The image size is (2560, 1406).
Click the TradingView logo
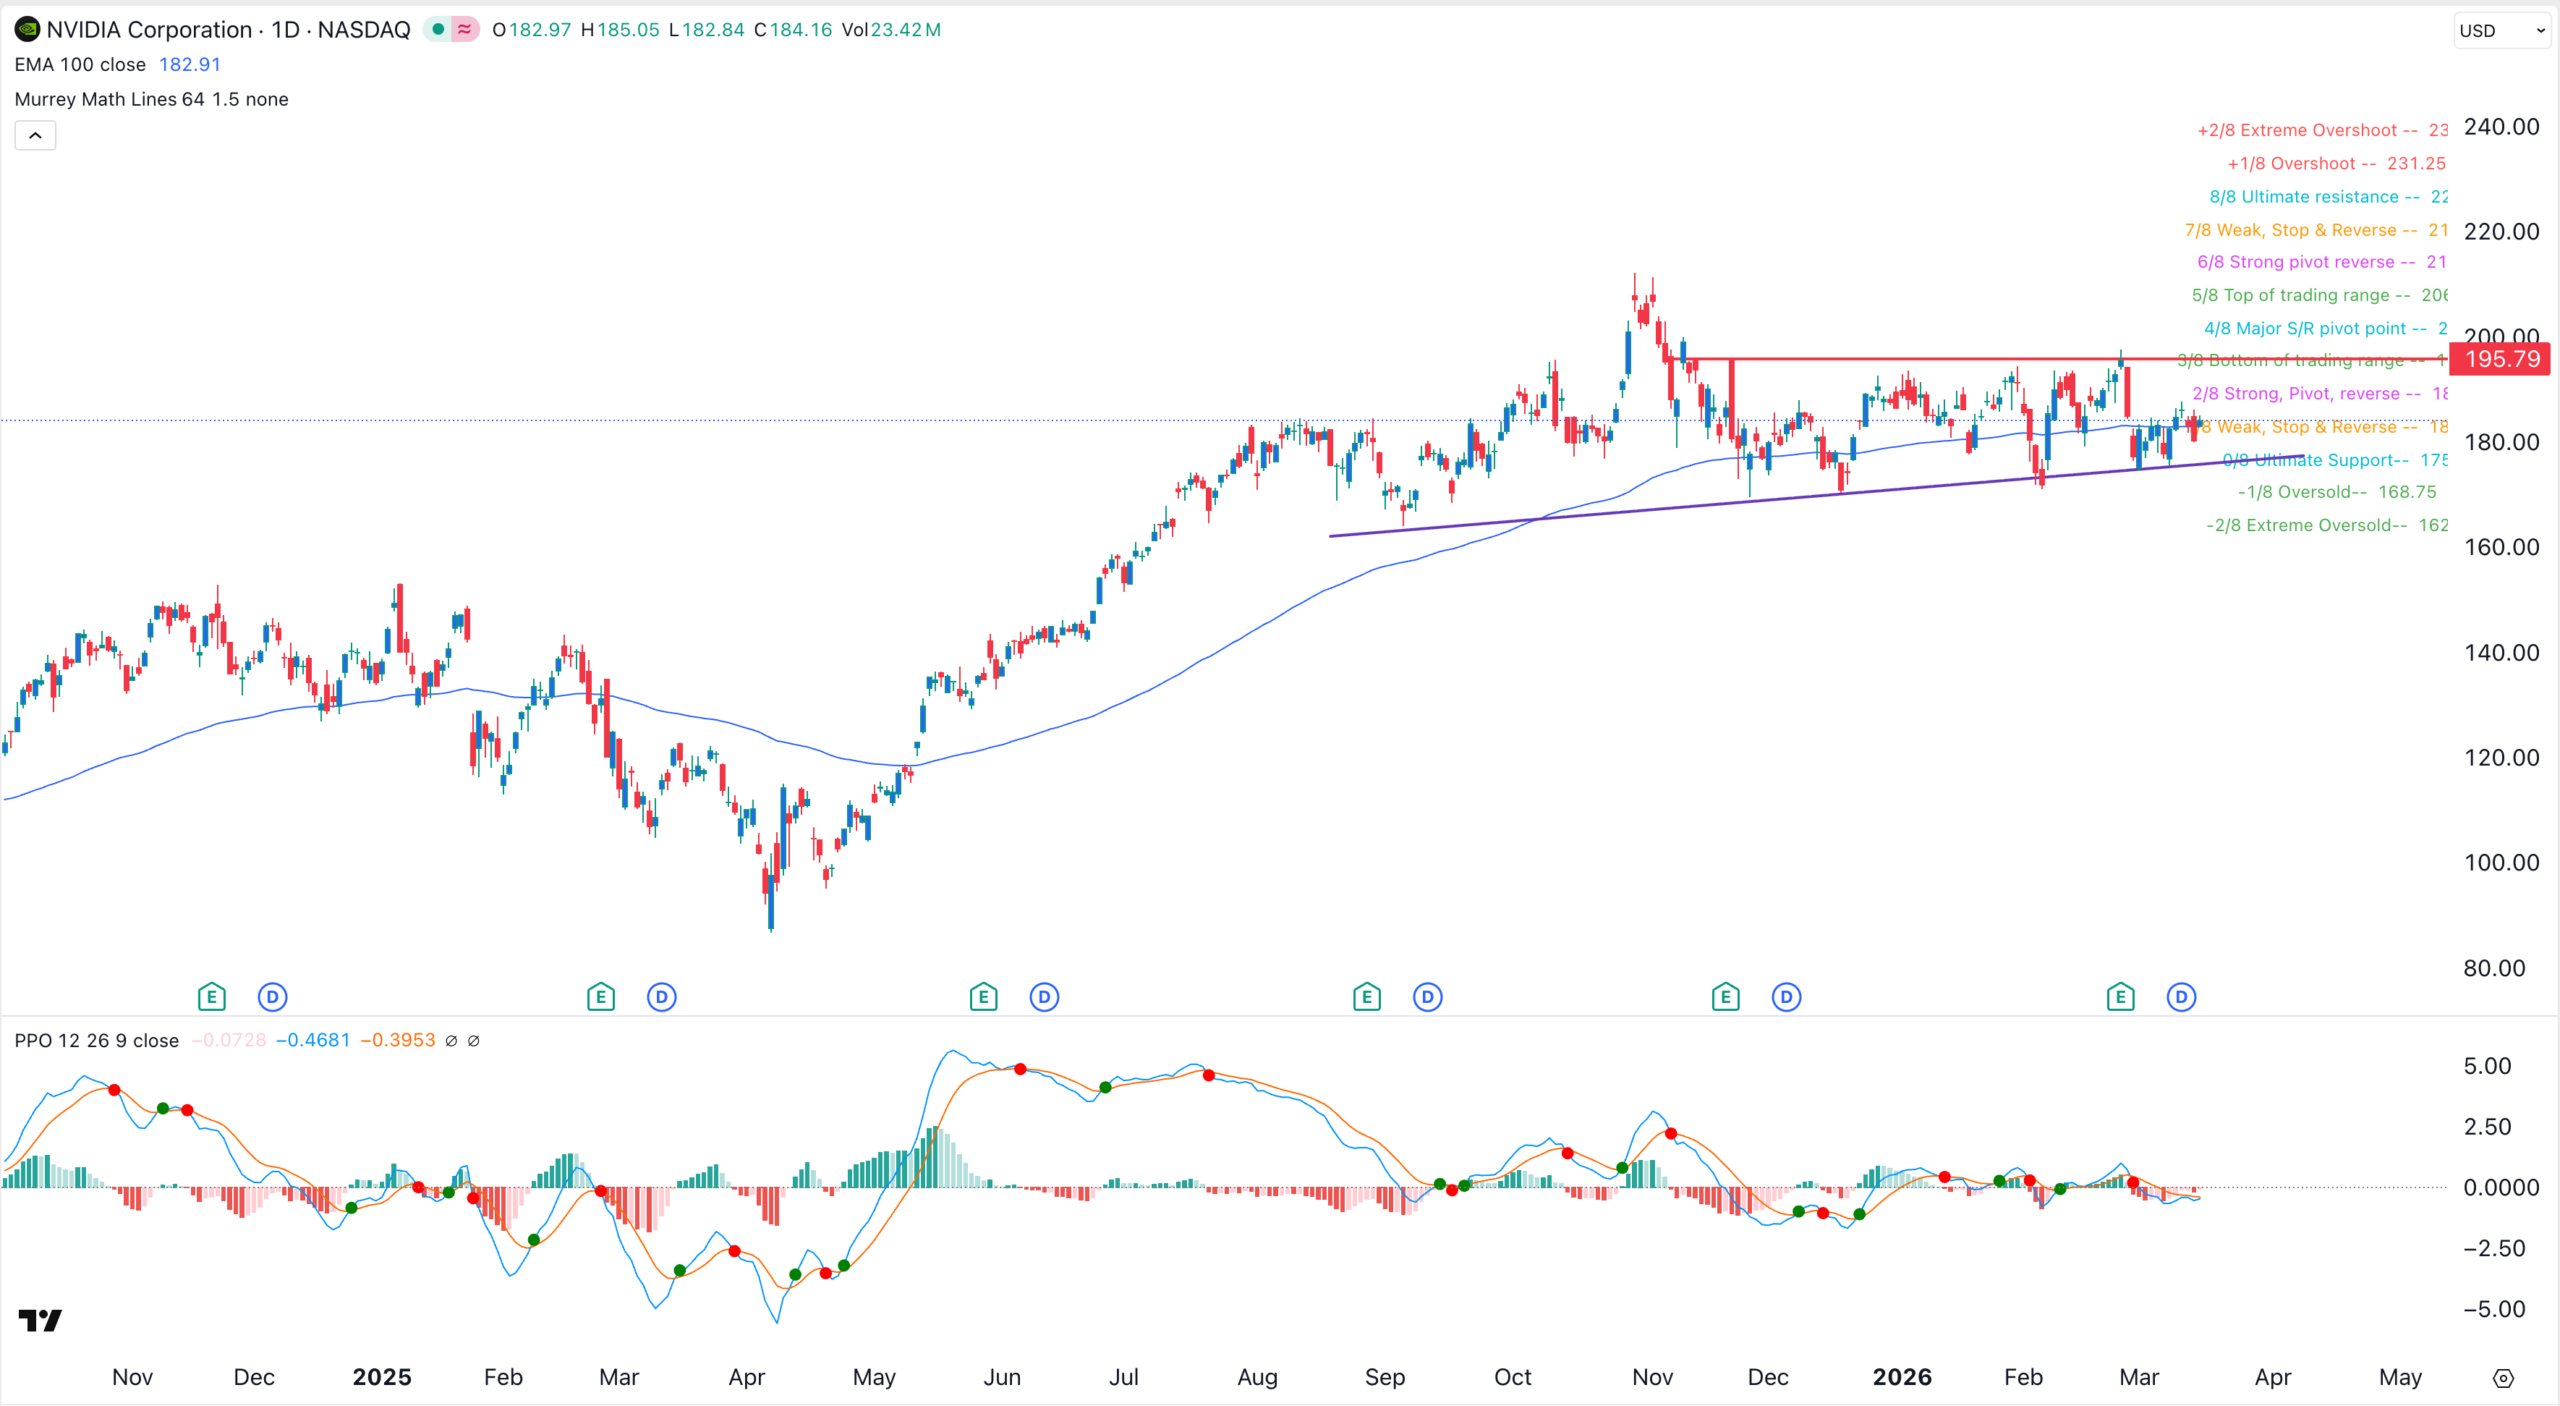[x=40, y=1321]
